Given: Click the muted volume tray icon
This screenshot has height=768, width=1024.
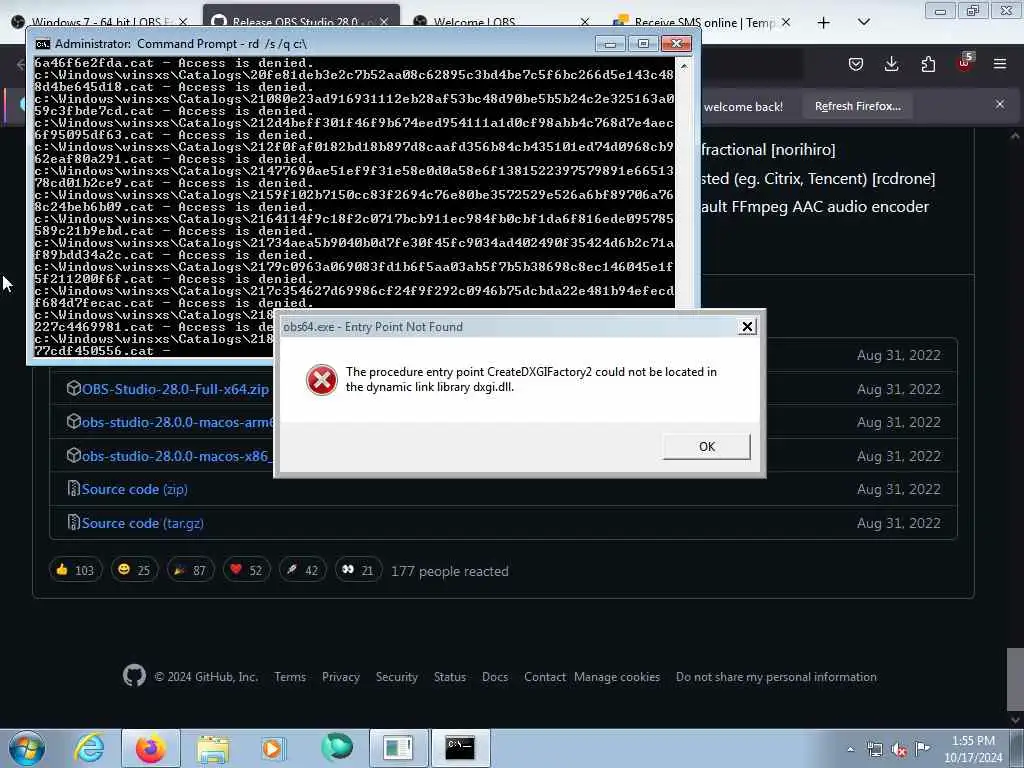Looking at the screenshot, I should click(x=899, y=750).
